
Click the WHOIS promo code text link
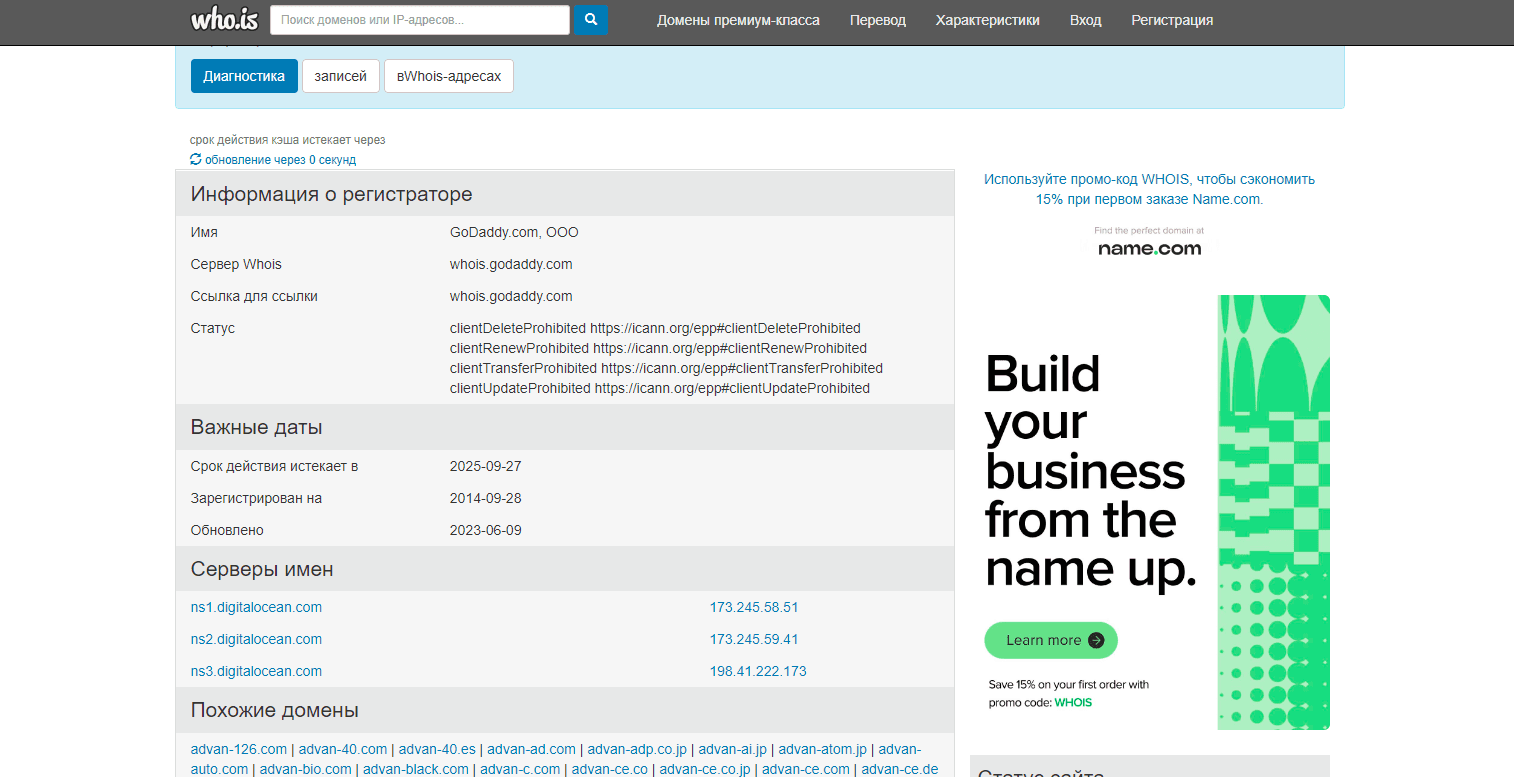[x=1149, y=189]
